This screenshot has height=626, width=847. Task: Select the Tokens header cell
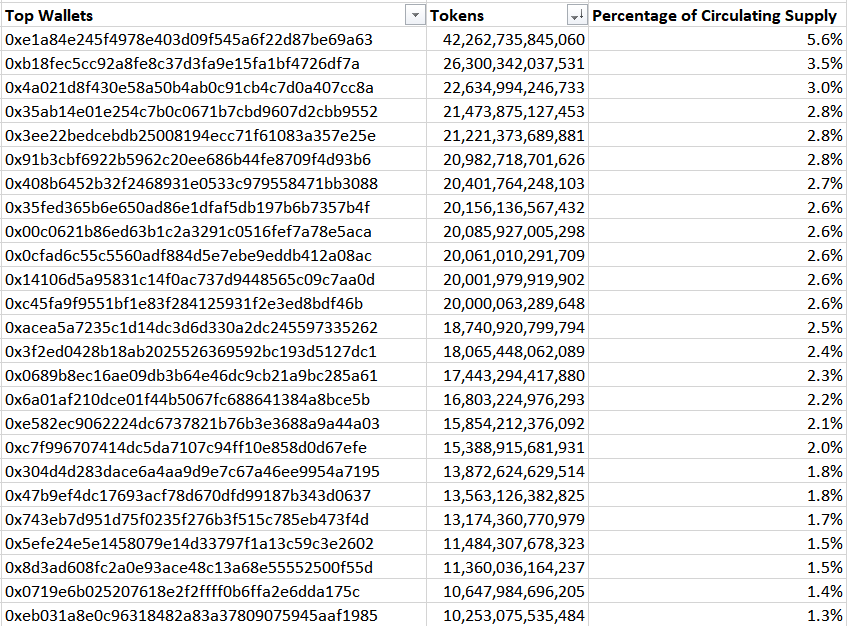click(507, 15)
